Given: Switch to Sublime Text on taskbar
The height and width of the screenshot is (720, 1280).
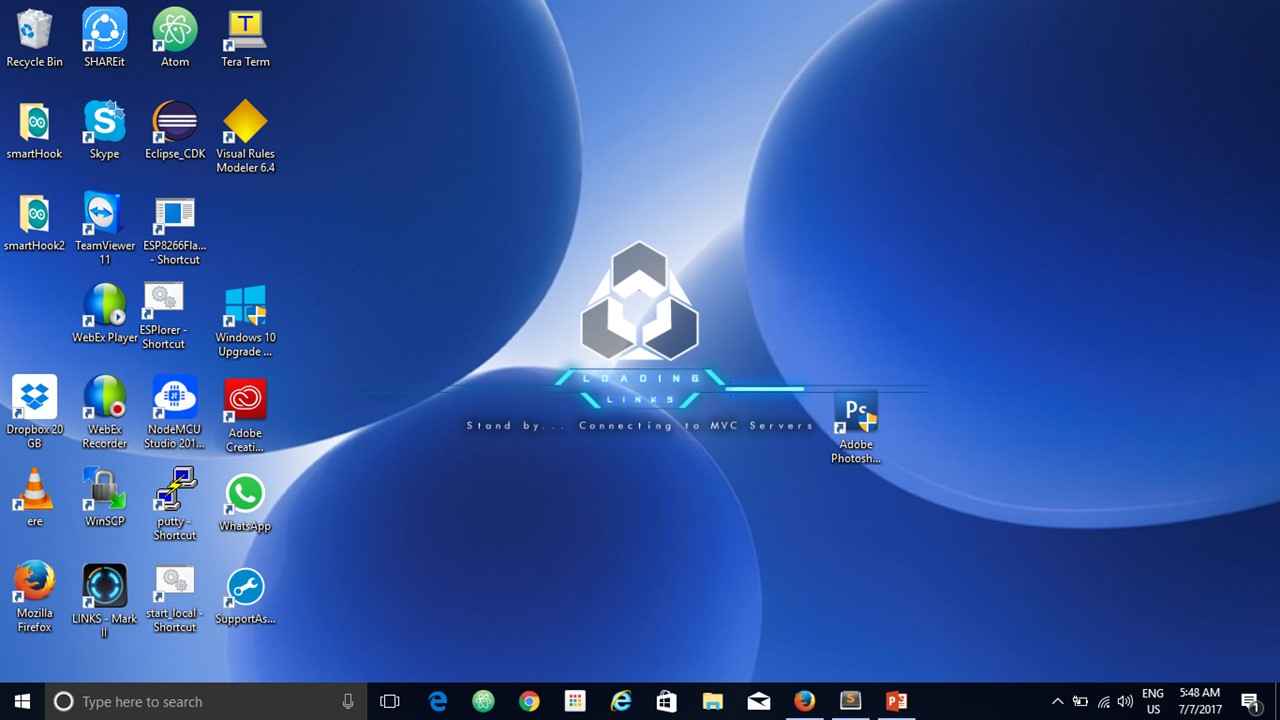Looking at the screenshot, I should pyautogui.click(x=851, y=701).
